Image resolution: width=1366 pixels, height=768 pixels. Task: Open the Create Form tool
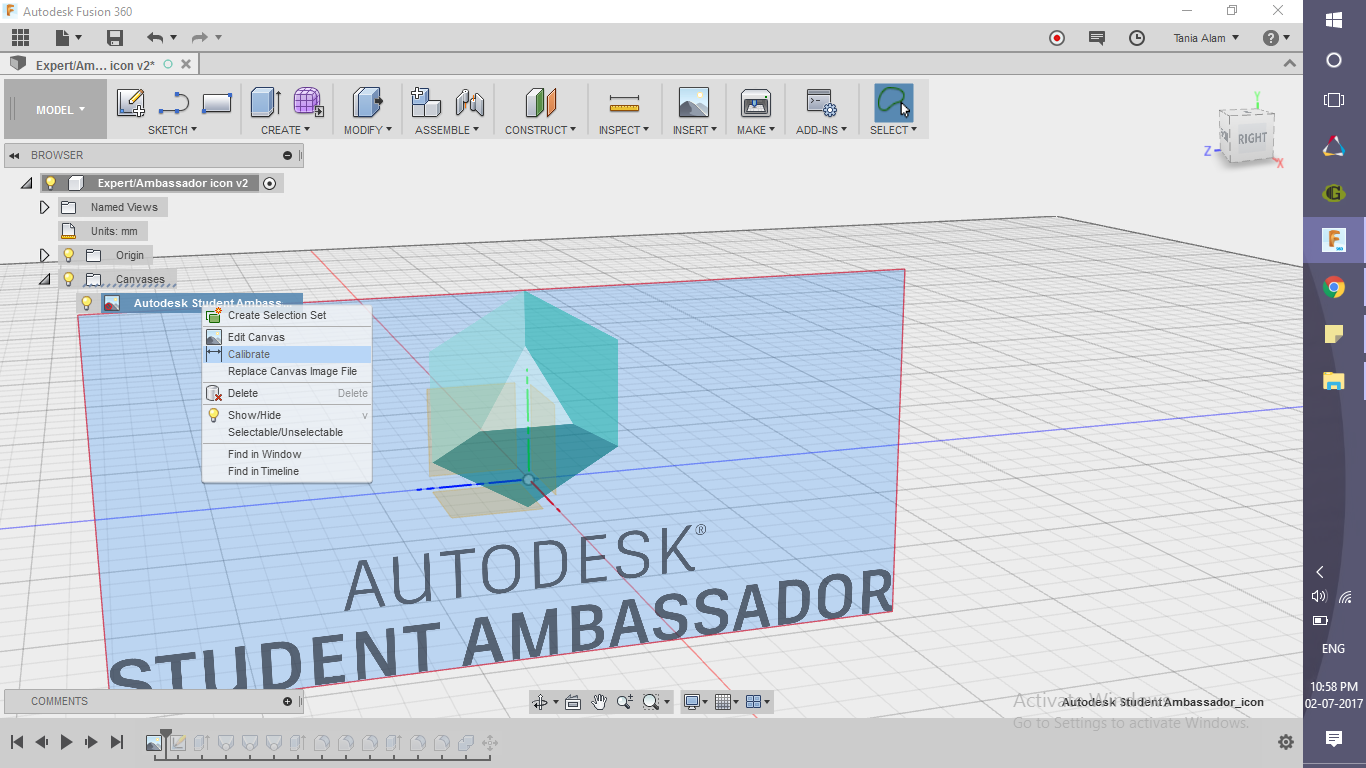pyautogui.click(x=307, y=103)
